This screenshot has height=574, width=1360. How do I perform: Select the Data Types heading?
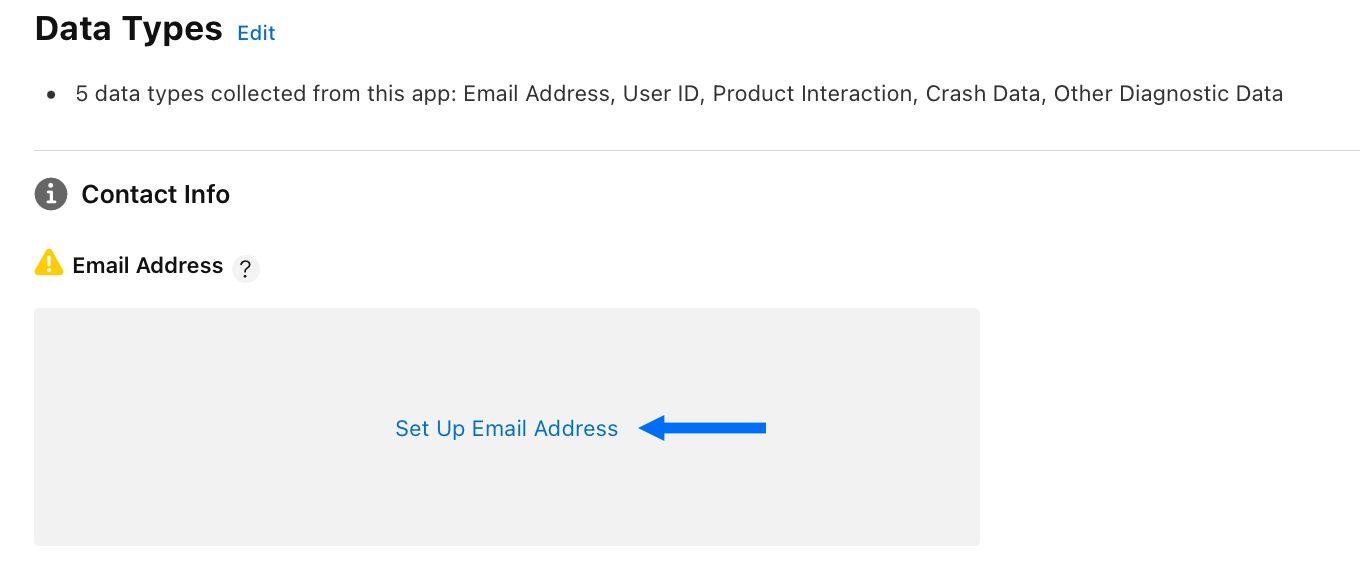[x=129, y=29]
